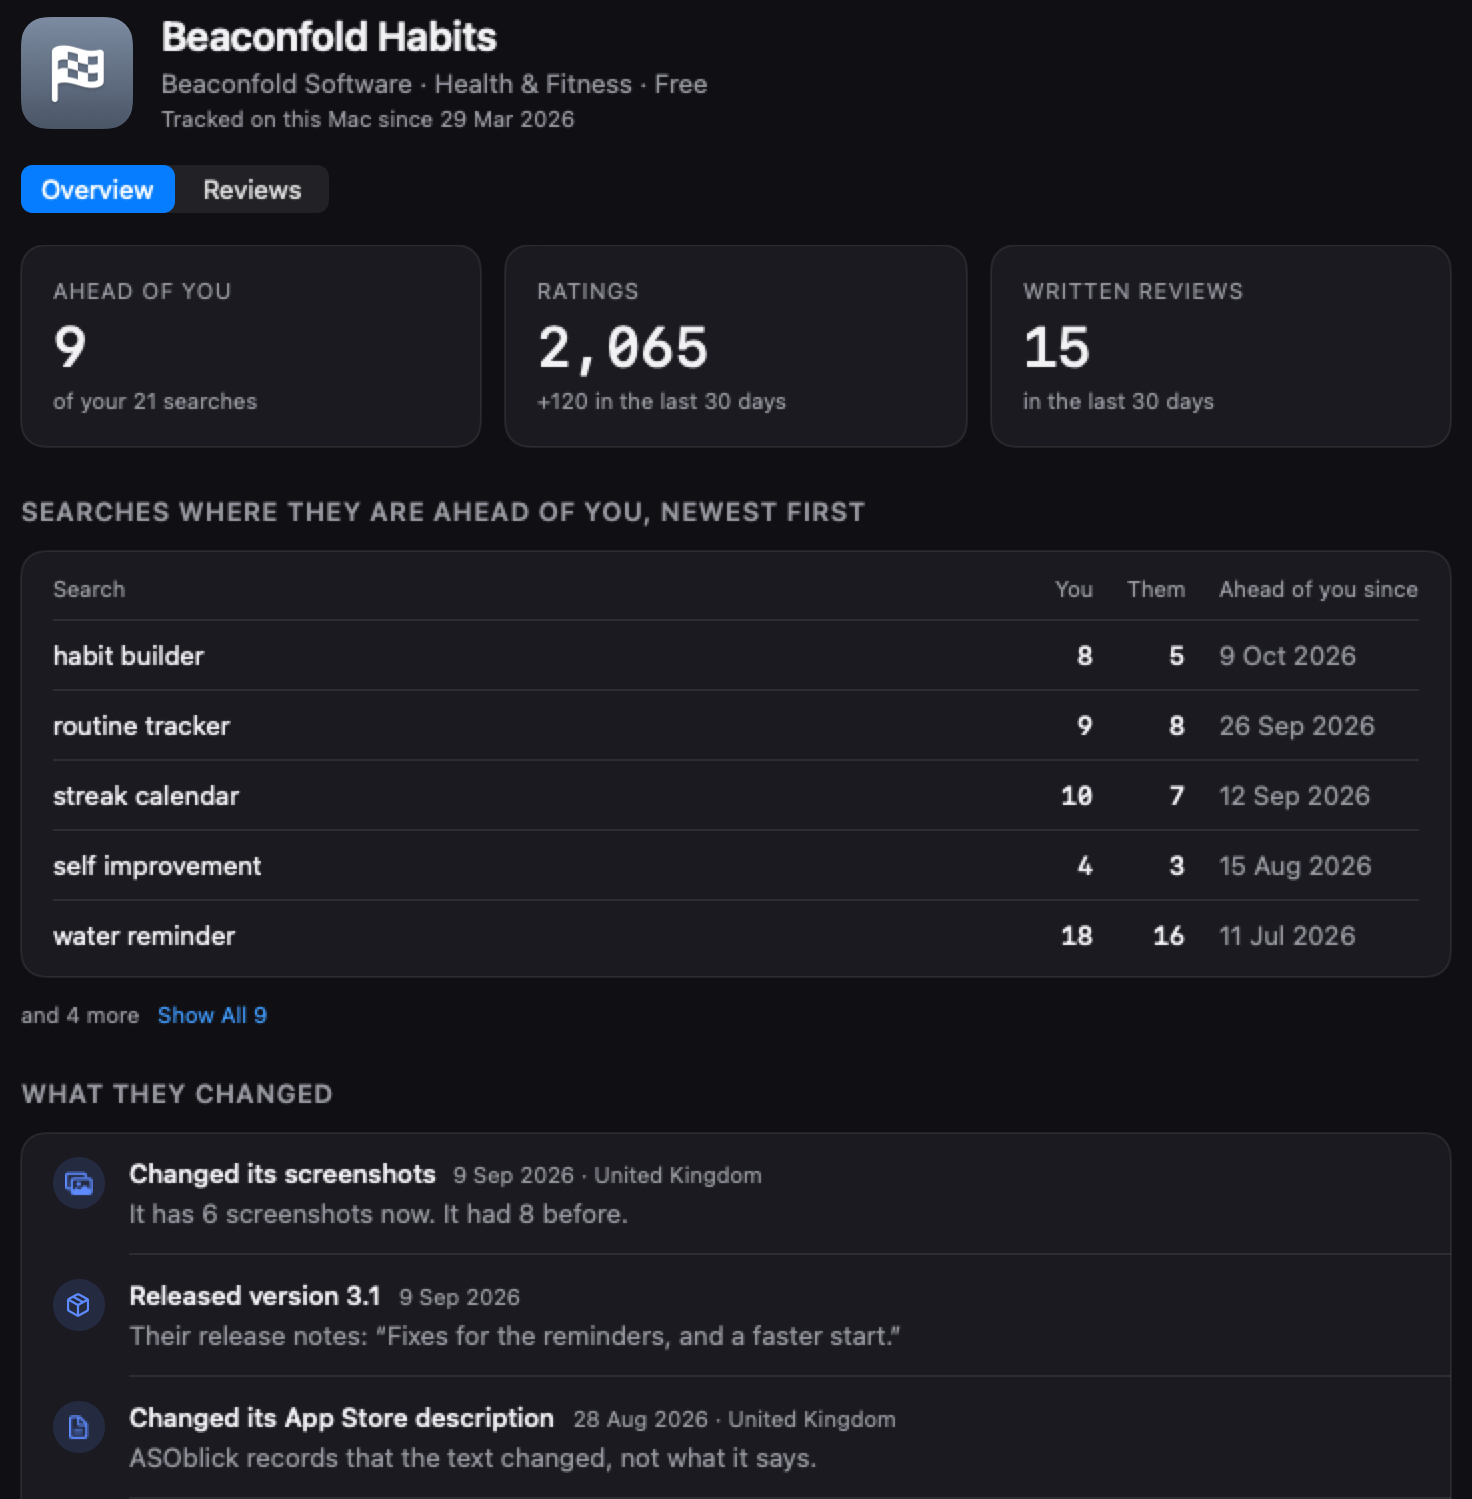This screenshot has height=1499, width=1472.
Task: Click the 15 Aug 2026 date cell
Action: click(x=1295, y=865)
